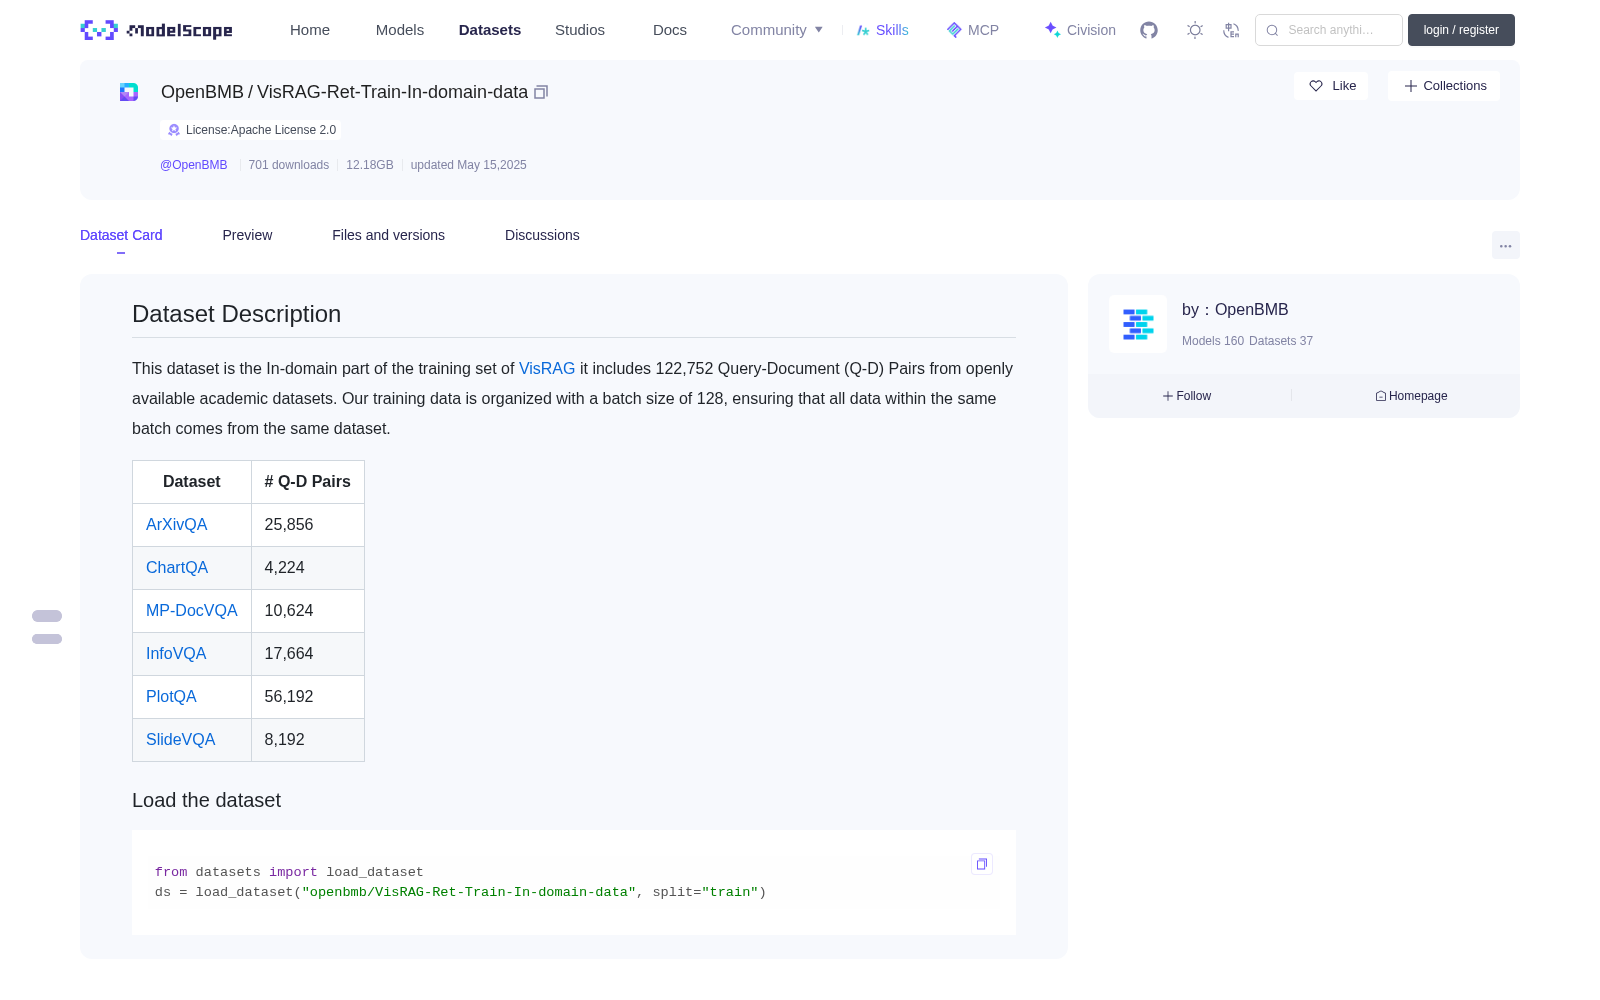Click the dataset avatar icon beside the title
The width and height of the screenshot is (1600, 1000).
[129, 92]
